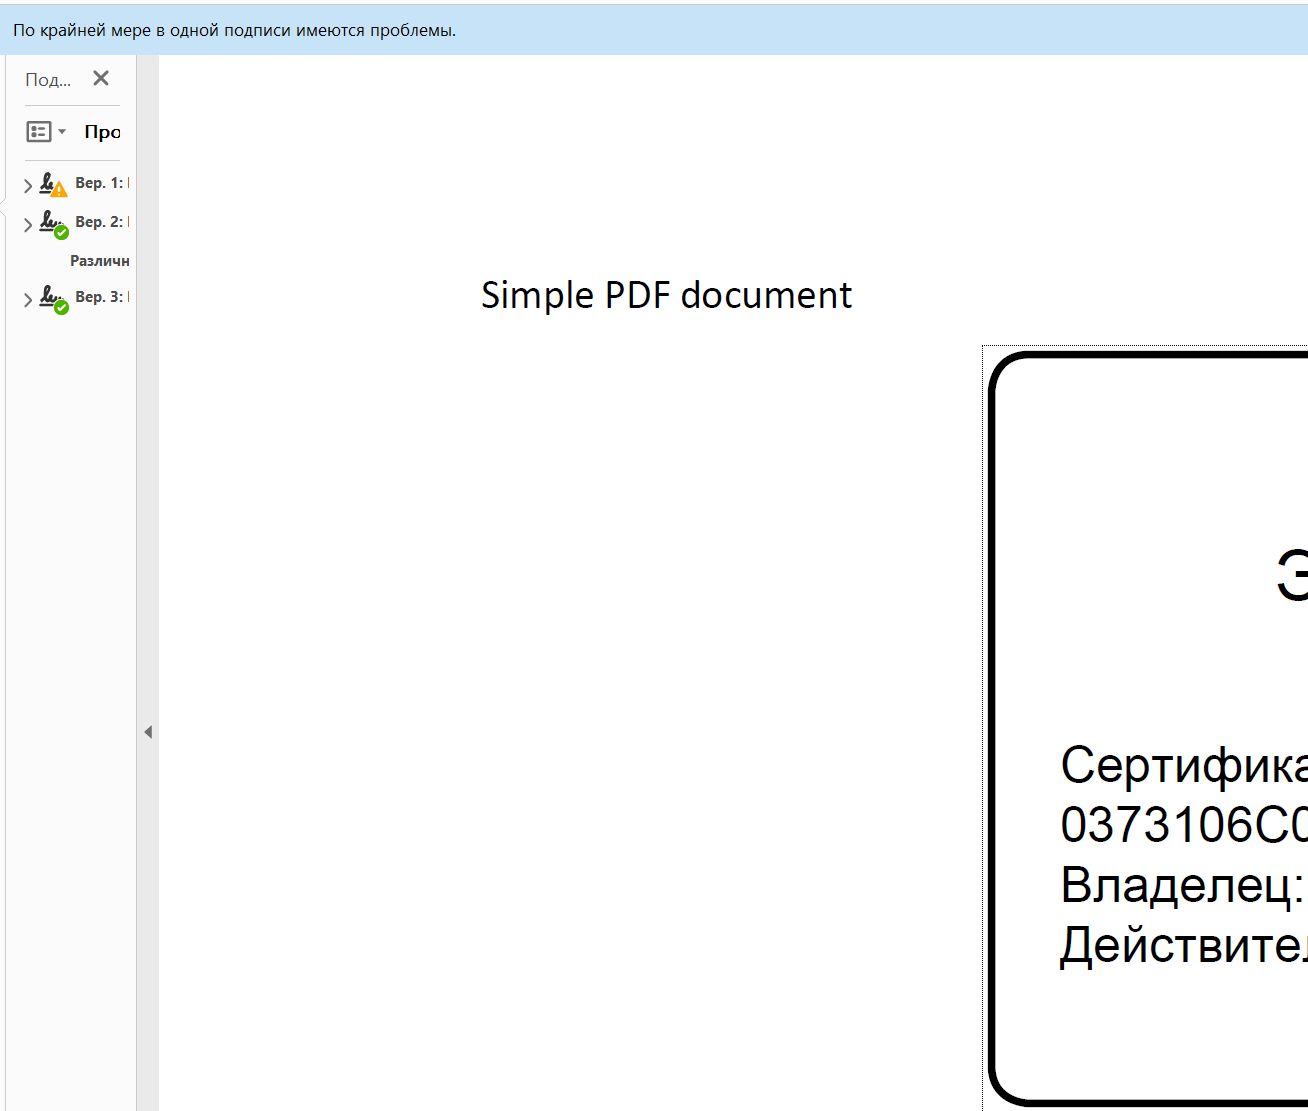Click the warning signature icon for Вер. 1
This screenshot has width=1308, height=1111.
pyautogui.click(x=52, y=185)
